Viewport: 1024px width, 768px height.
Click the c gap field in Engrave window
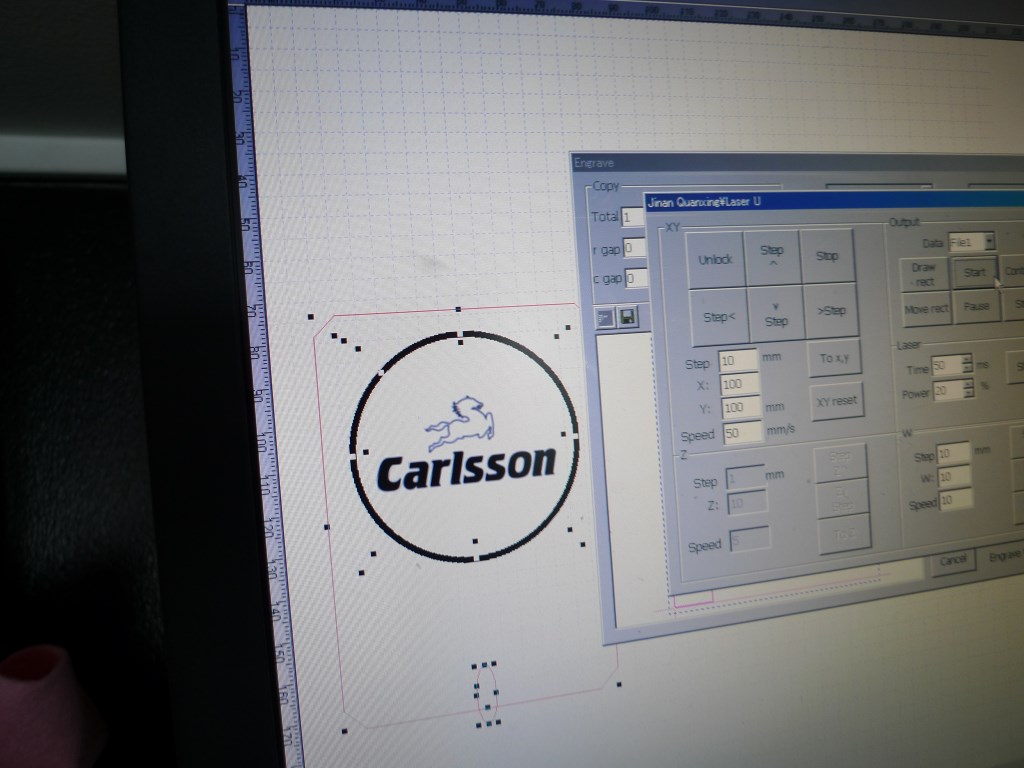click(637, 279)
